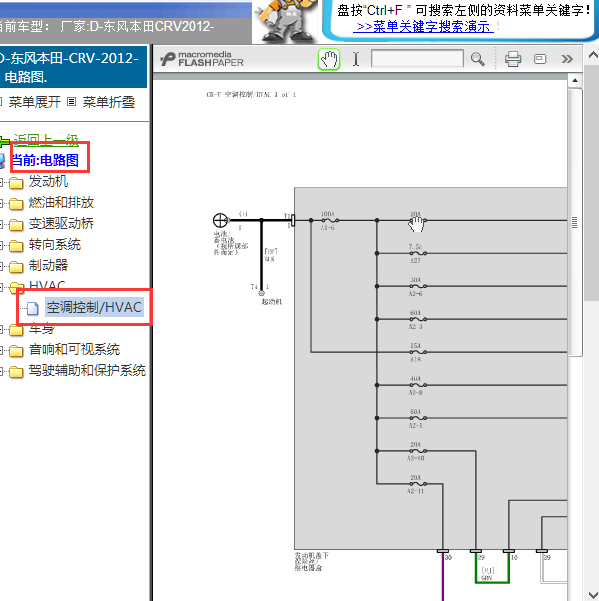Open the 燃油和排放 folder
The height and width of the screenshot is (601, 599).
tap(61, 202)
